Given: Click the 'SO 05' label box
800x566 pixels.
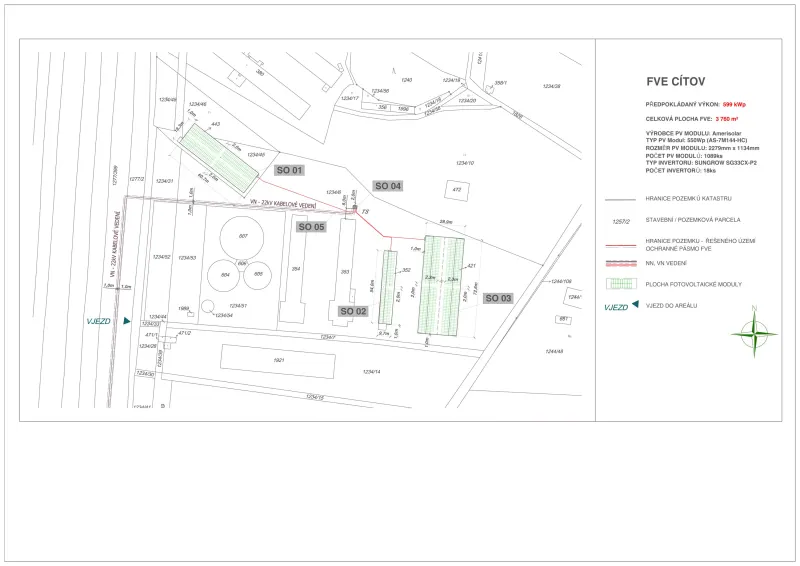Looking at the screenshot, I should [311, 227].
